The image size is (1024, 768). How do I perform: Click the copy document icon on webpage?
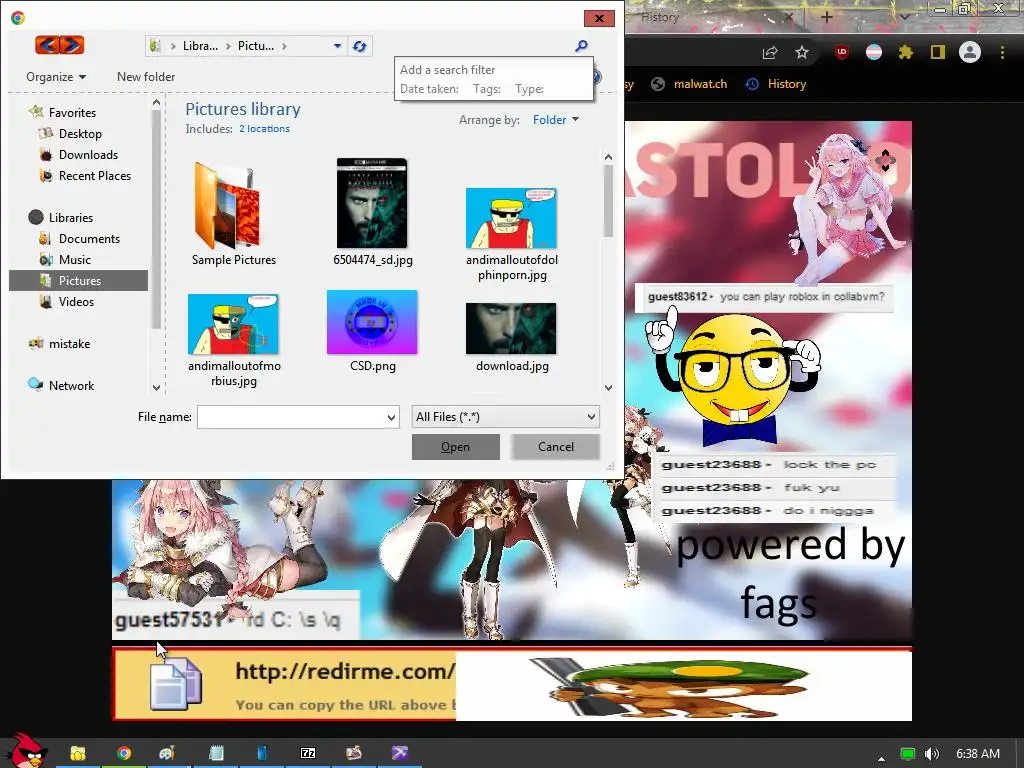(176, 684)
